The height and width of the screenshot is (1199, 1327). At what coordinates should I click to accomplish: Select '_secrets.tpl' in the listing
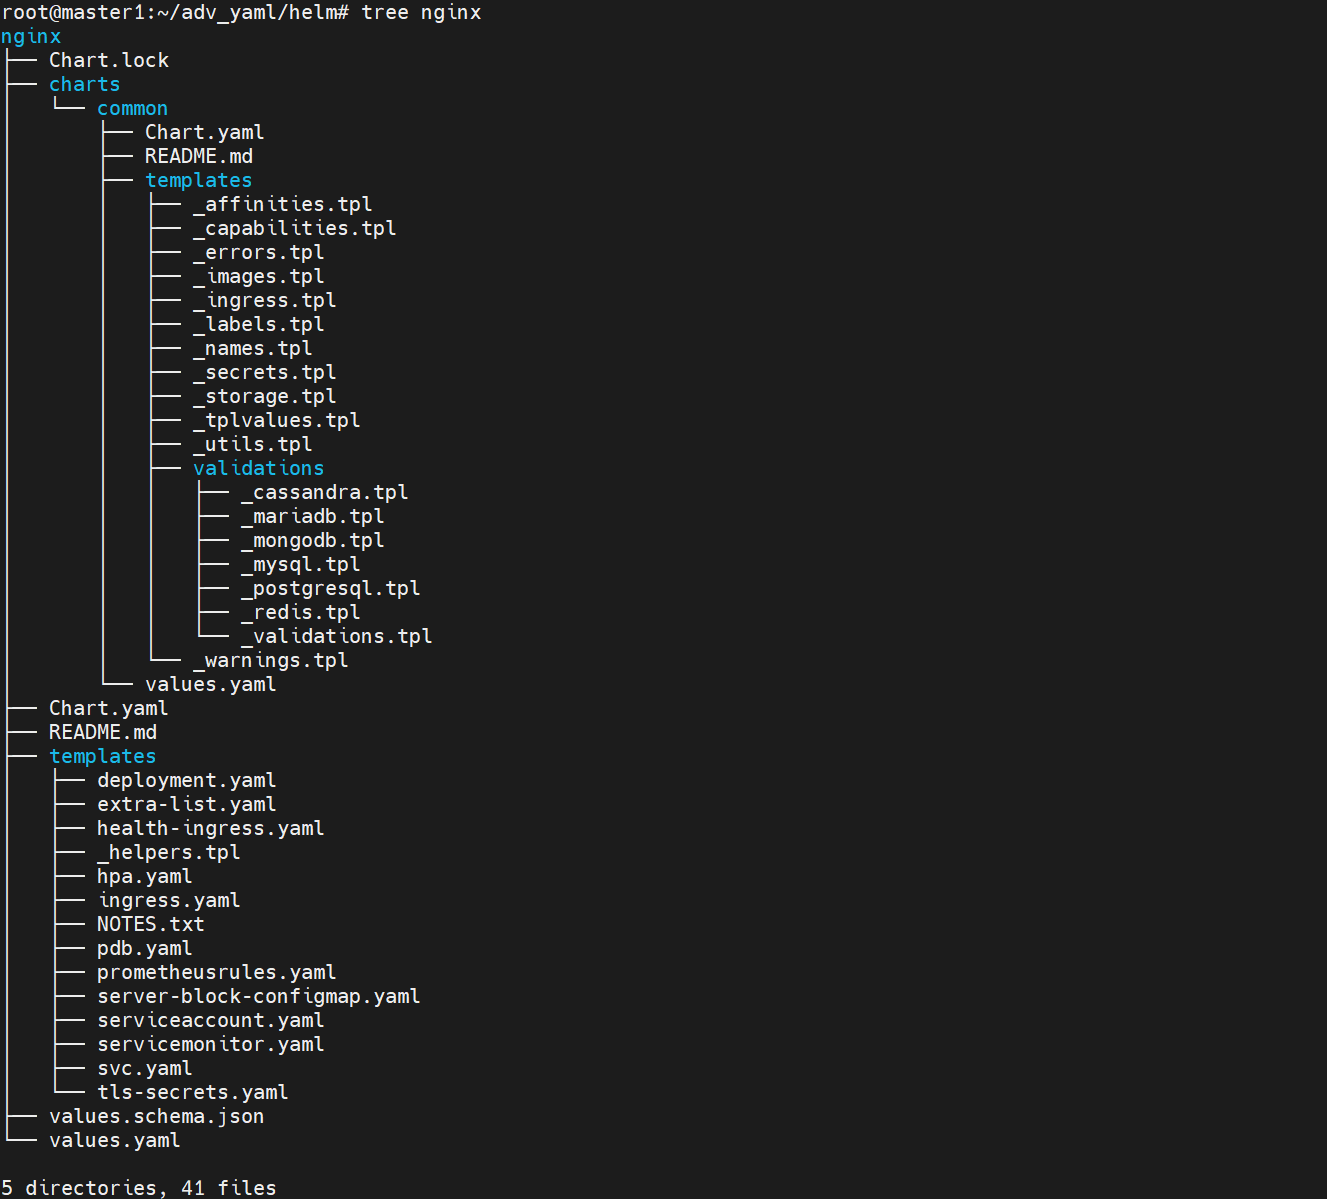[x=264, y=372]
